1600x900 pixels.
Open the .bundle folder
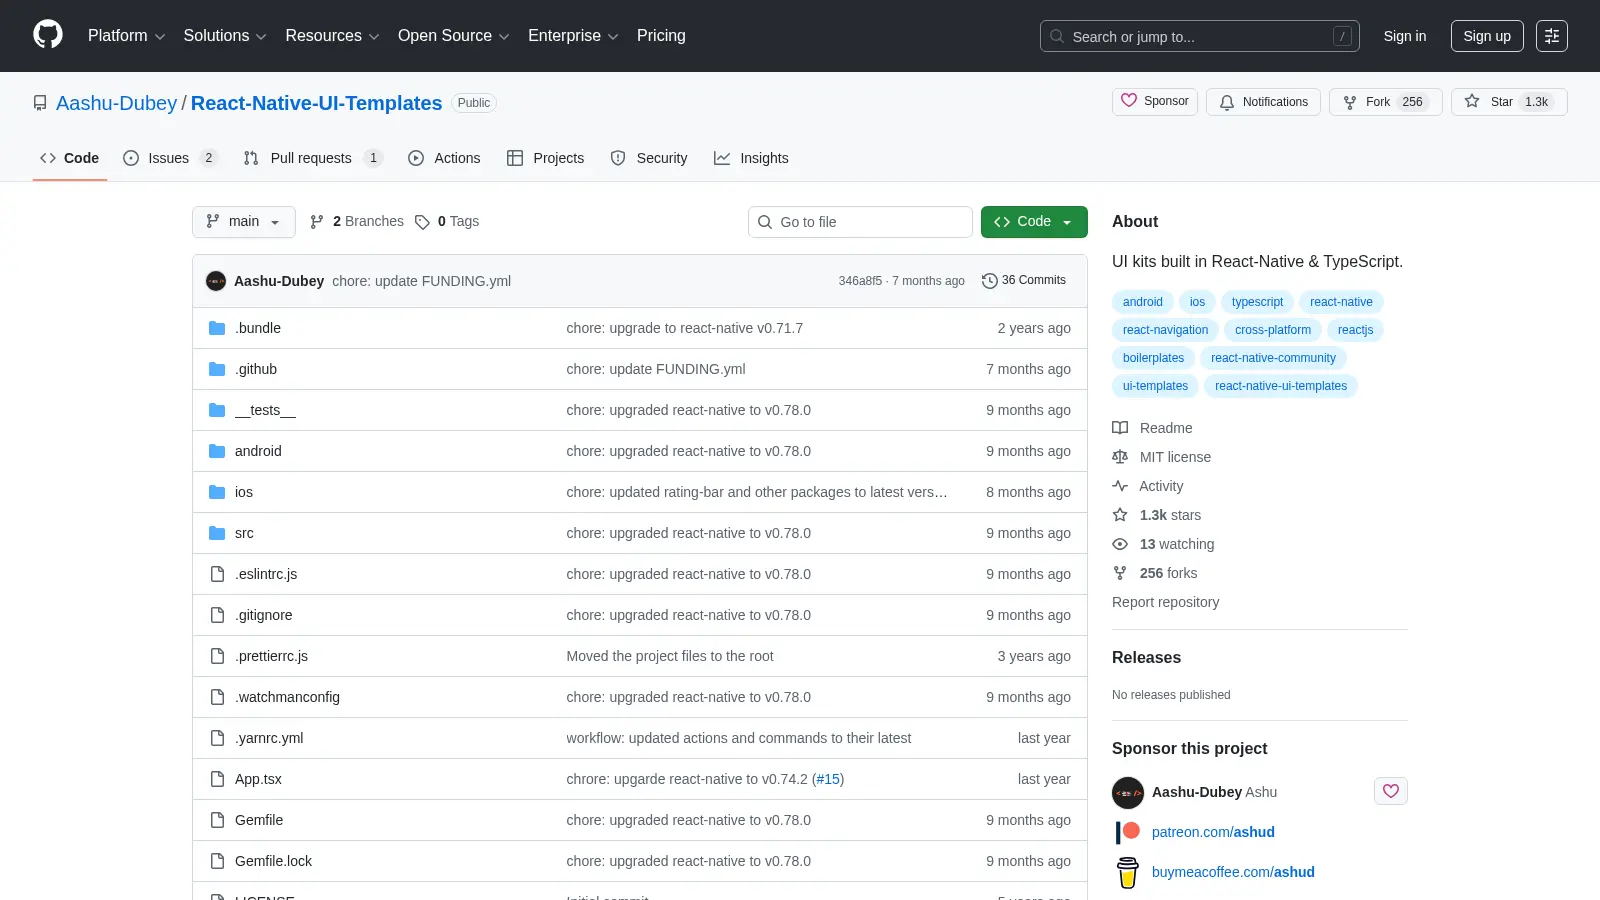258,328
